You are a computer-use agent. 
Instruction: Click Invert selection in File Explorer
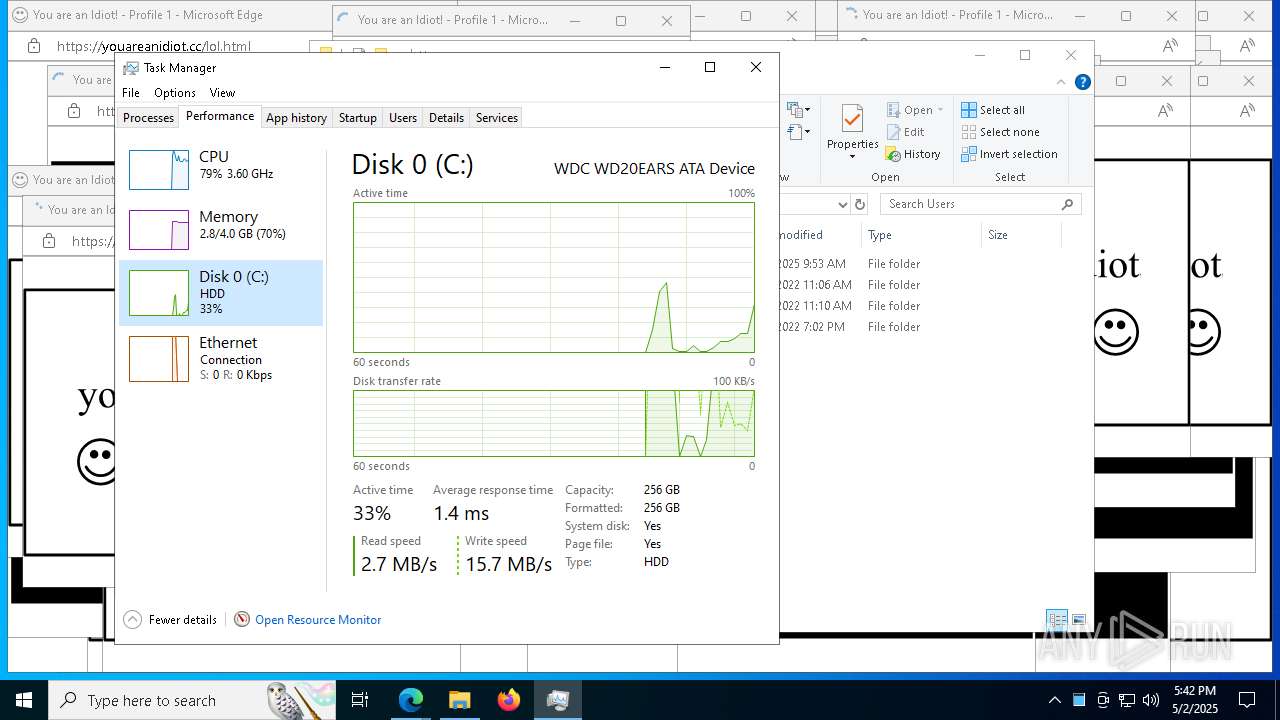tap(1009, 154)
